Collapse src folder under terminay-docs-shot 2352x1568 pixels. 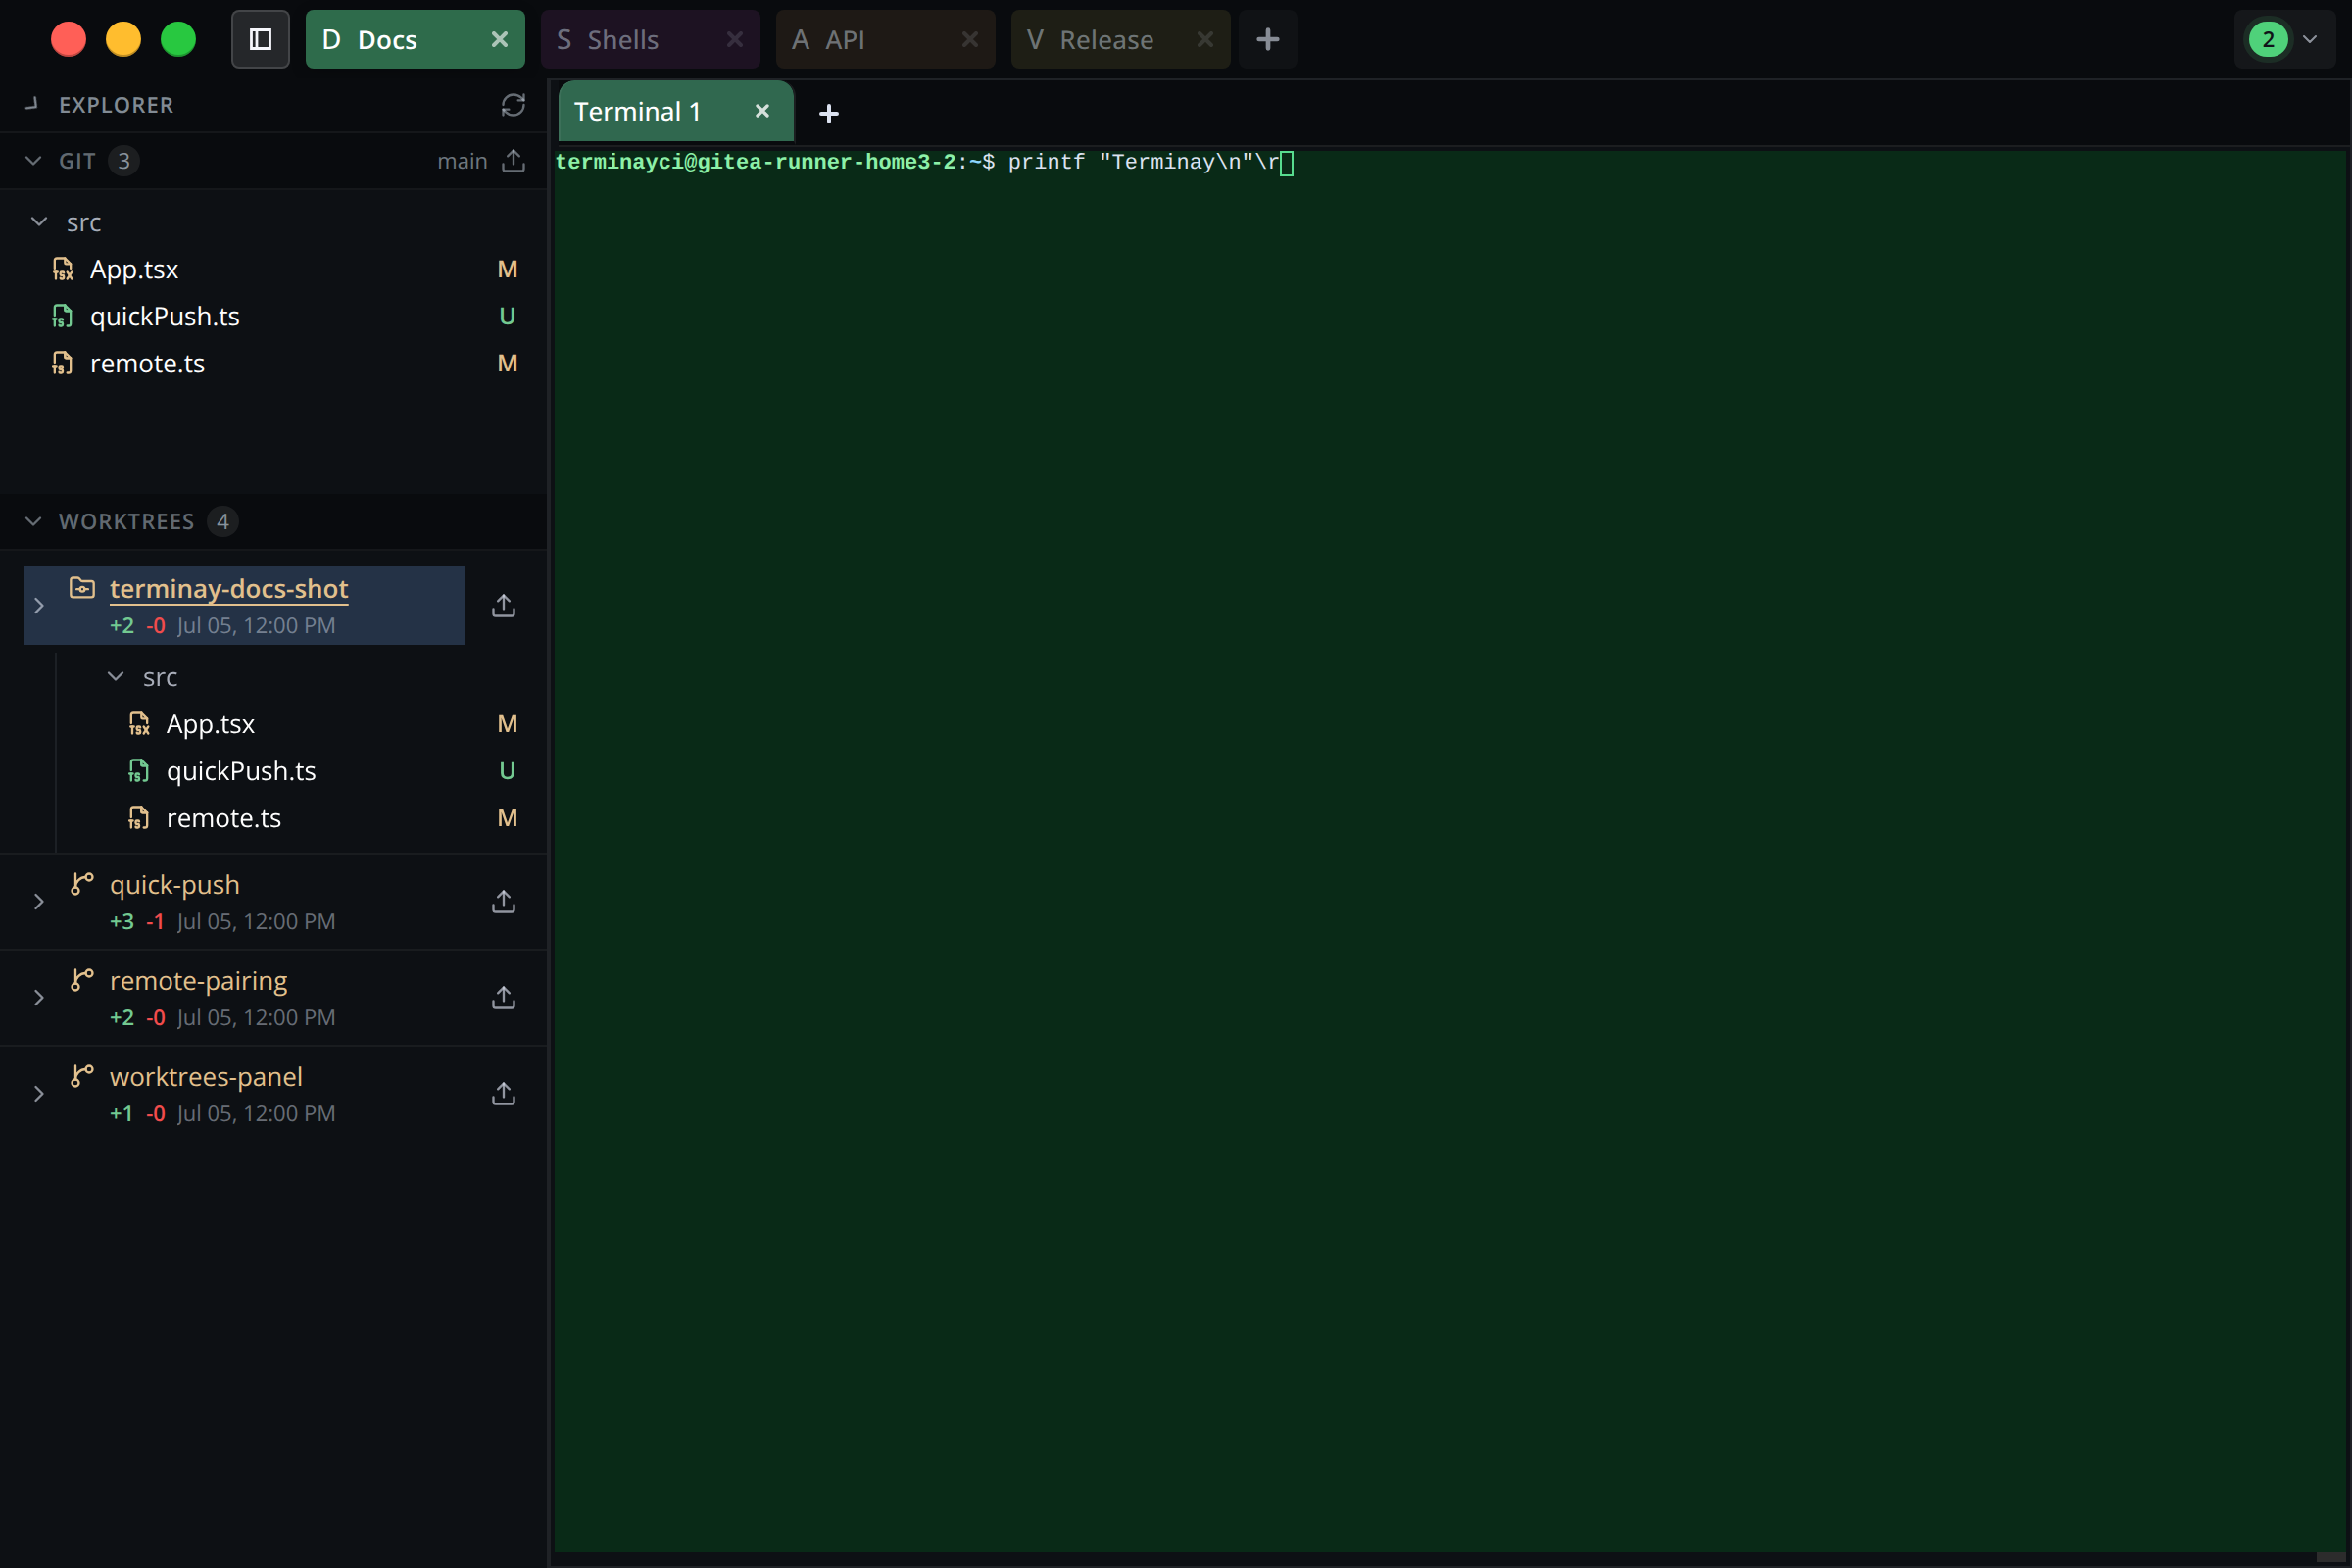[x=116, y=677]
